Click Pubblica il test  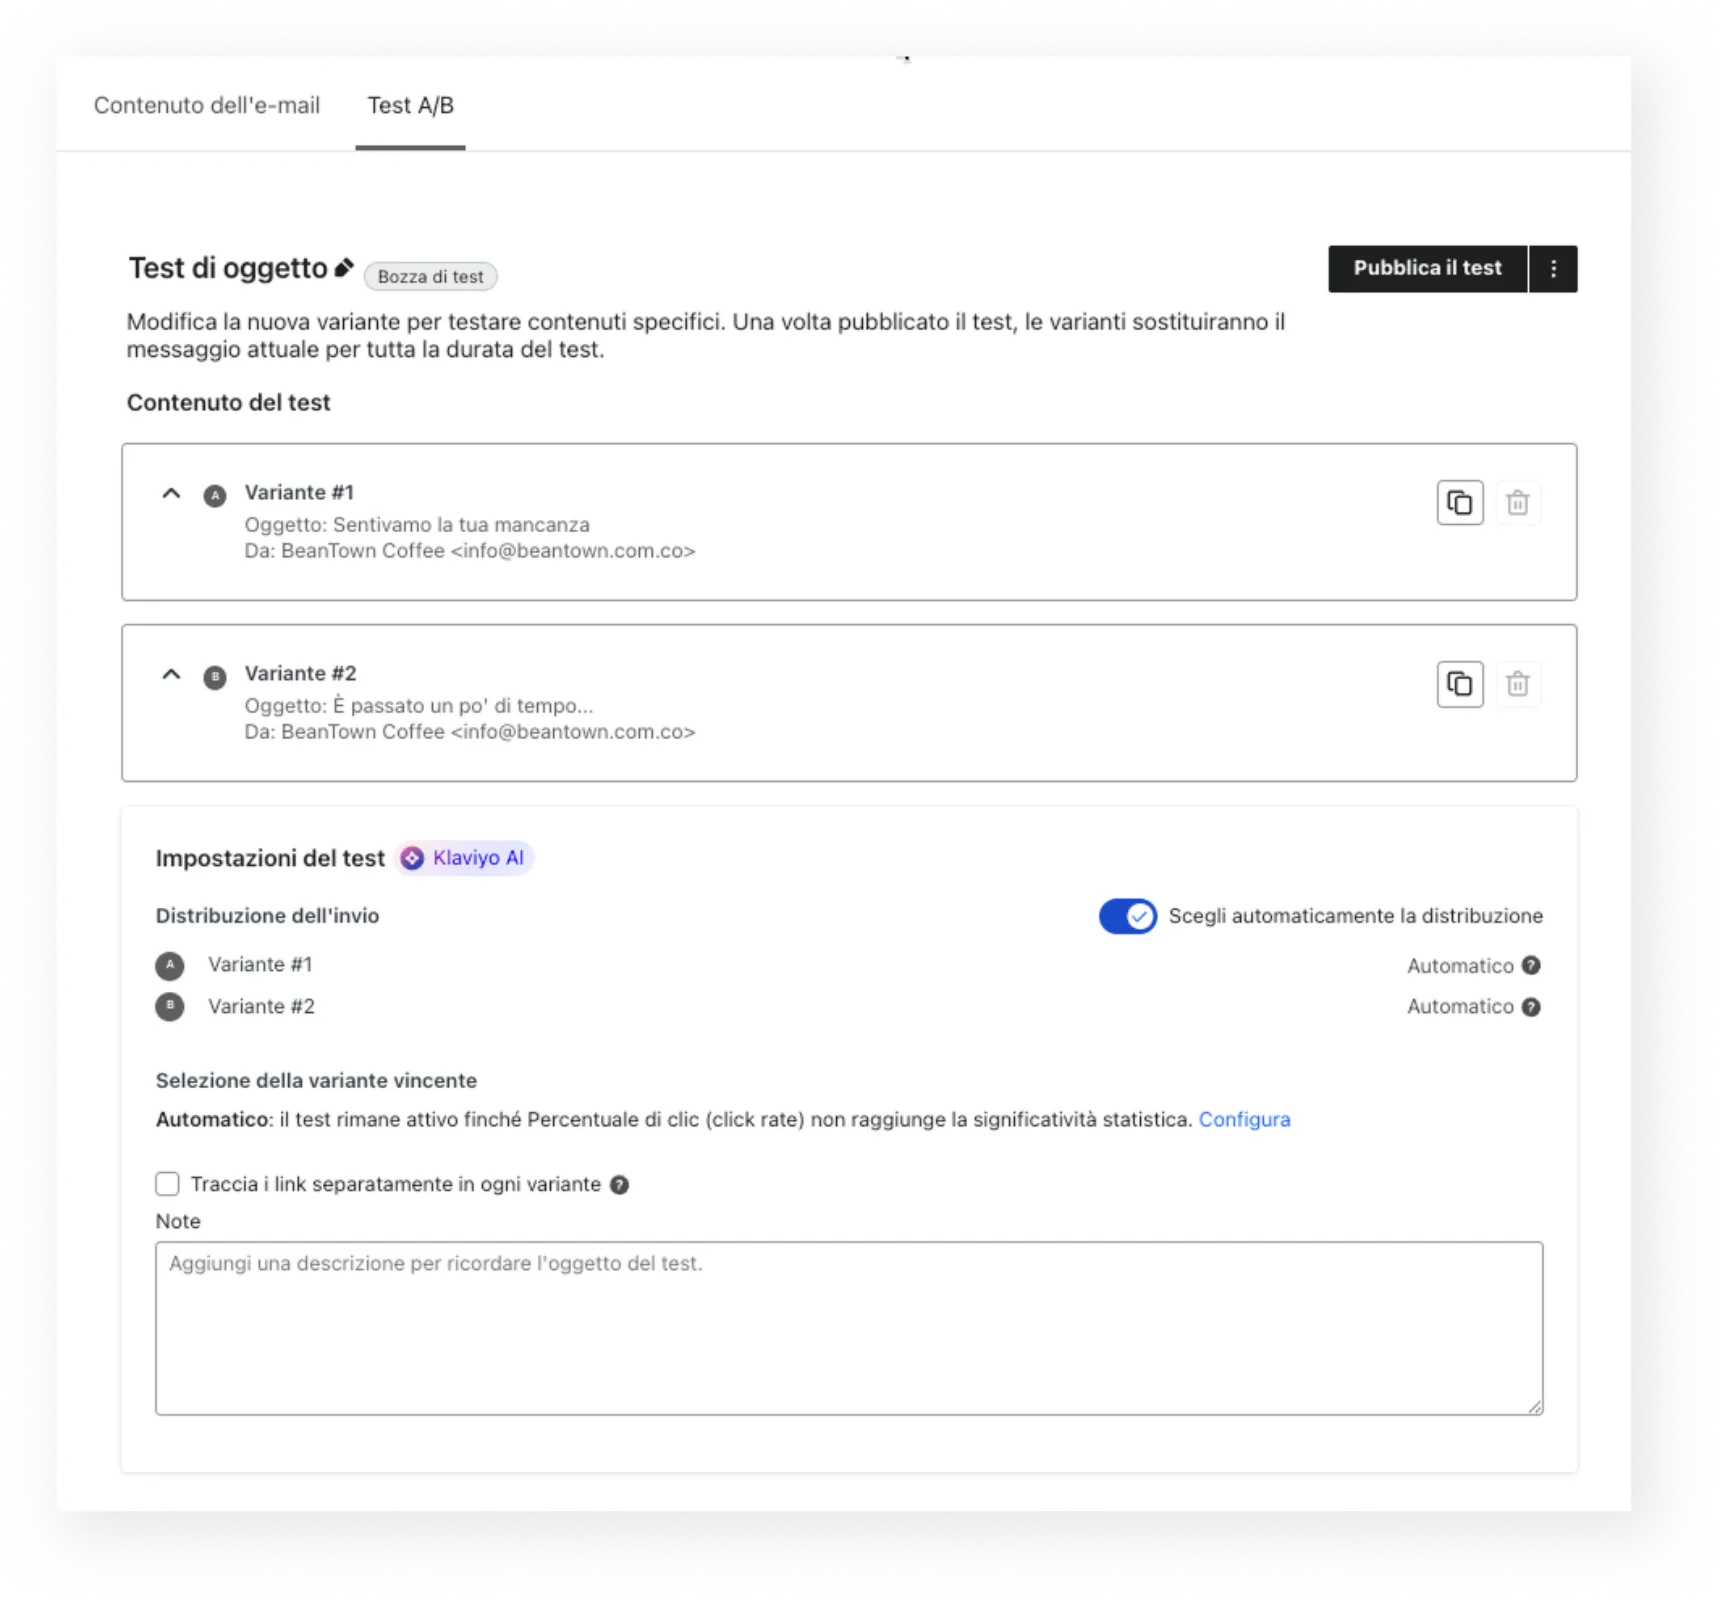[1427, 268]
